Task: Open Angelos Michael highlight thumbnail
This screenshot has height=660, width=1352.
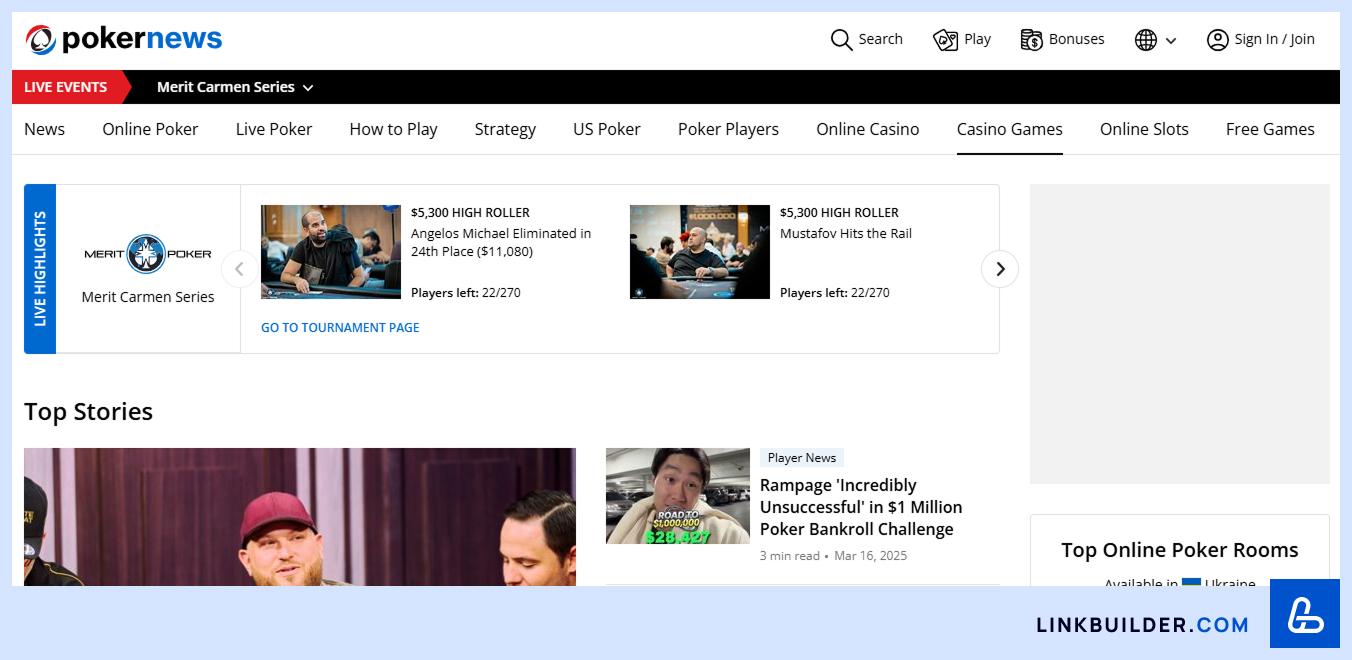Action: [x=331, y=252]
